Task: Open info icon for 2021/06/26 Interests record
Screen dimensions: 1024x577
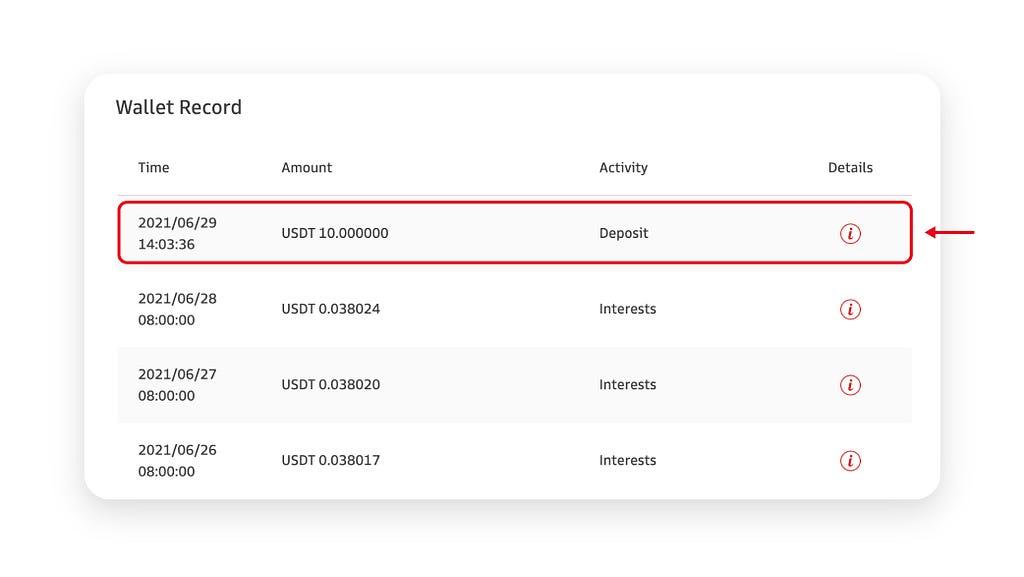Action: click(850, 460)
